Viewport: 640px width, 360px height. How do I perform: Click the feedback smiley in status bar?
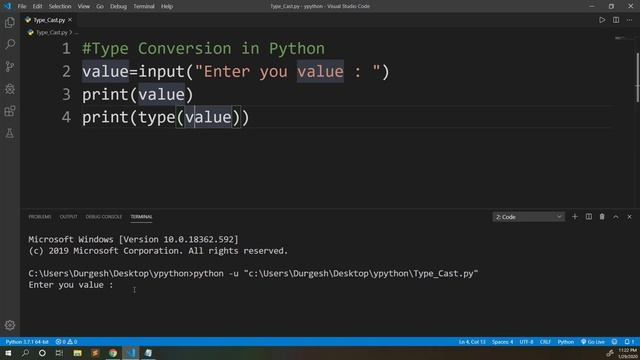614,342
